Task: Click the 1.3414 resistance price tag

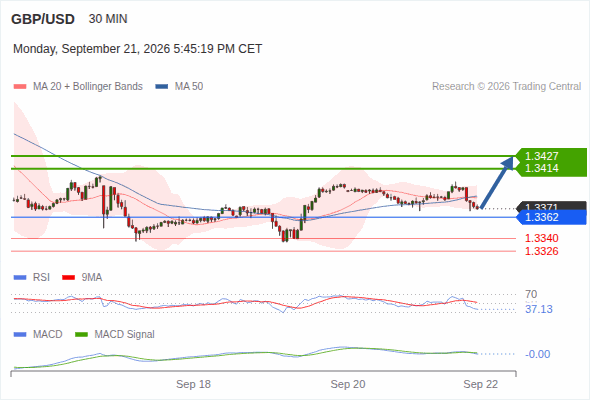Action: tap(551, 169)
